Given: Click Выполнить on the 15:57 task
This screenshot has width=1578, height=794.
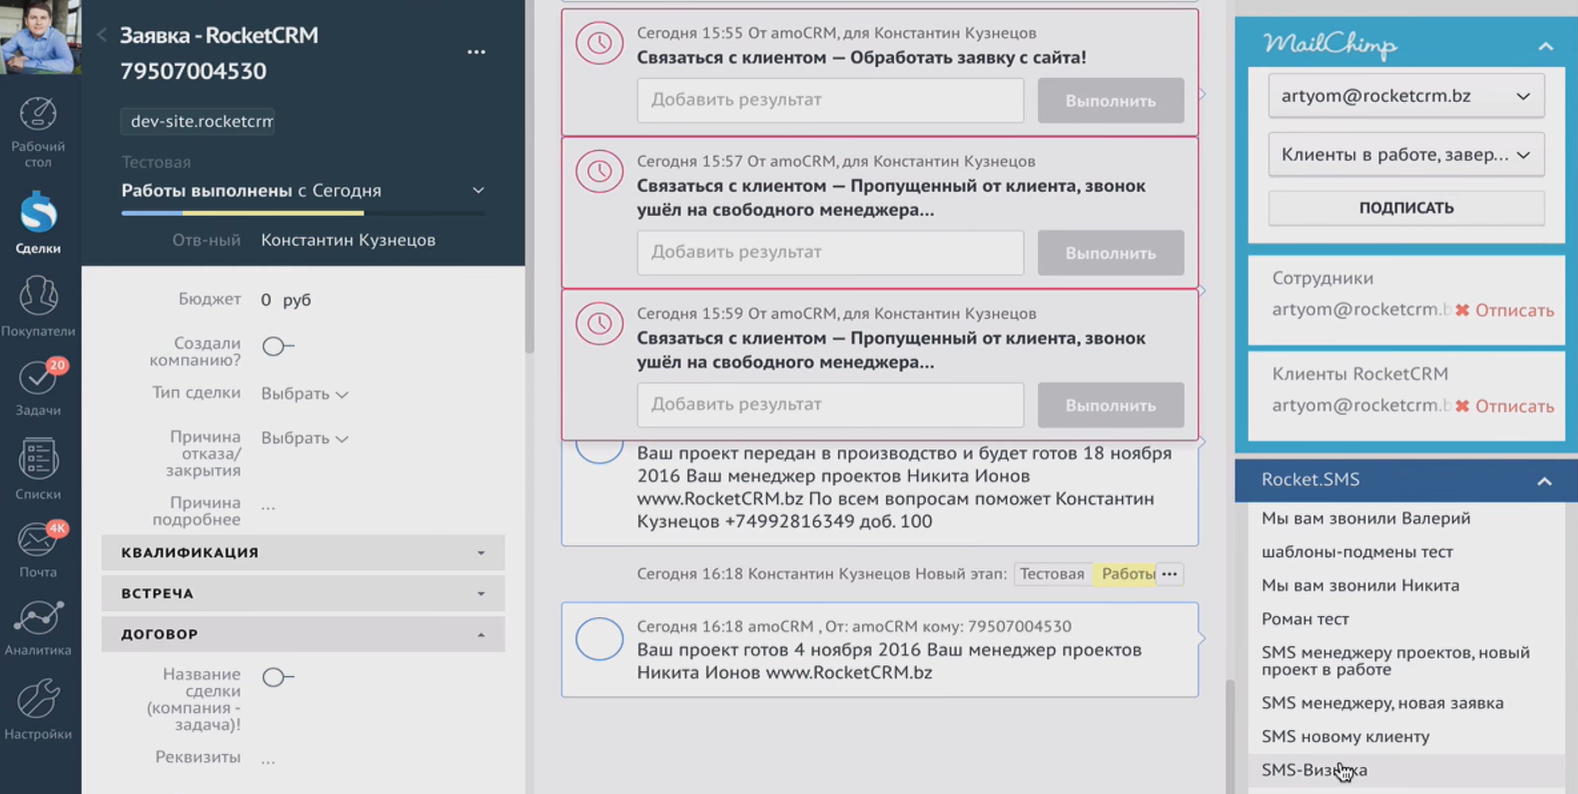Looking at the screenshot, I should (x=1110, y=253).
